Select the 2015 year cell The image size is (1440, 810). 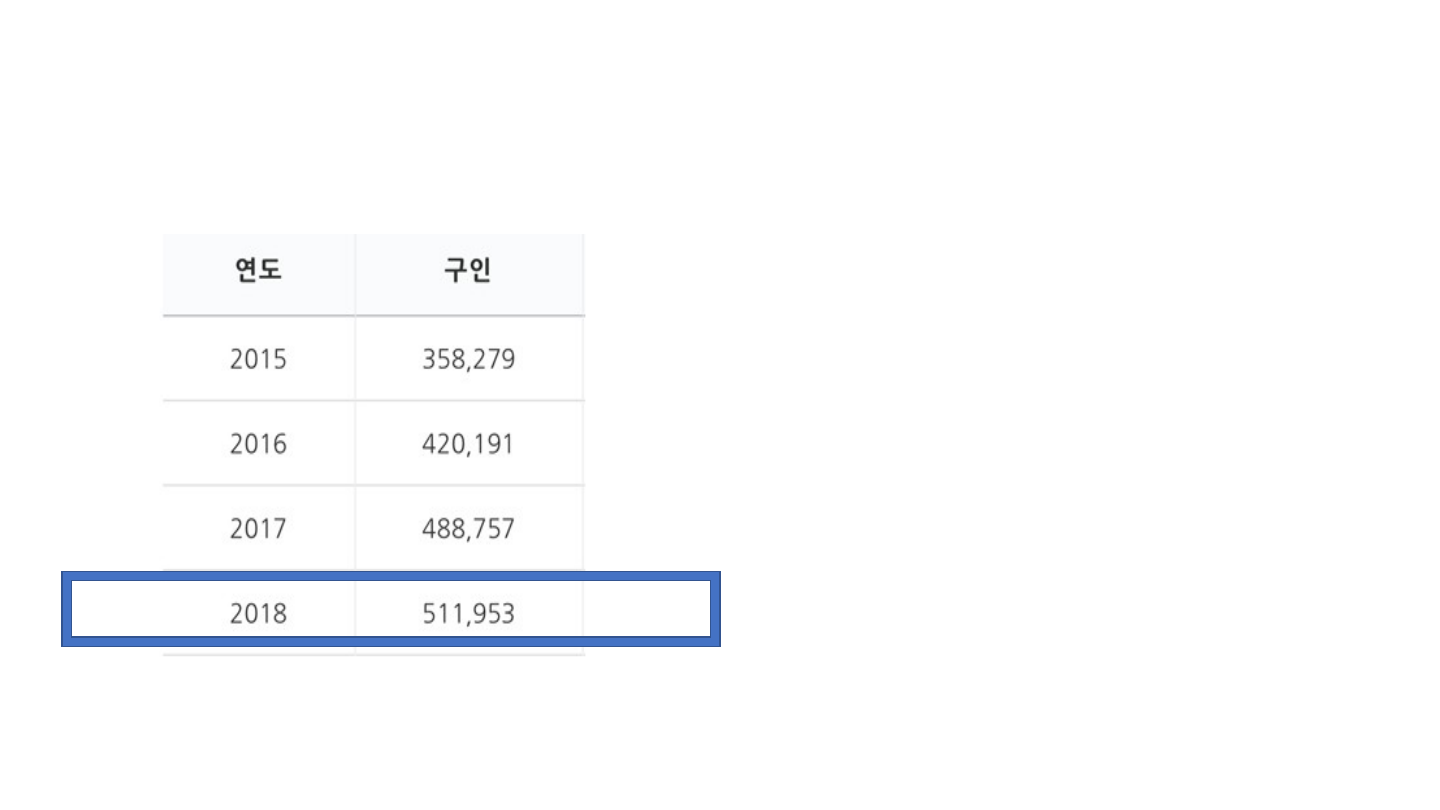258,359
